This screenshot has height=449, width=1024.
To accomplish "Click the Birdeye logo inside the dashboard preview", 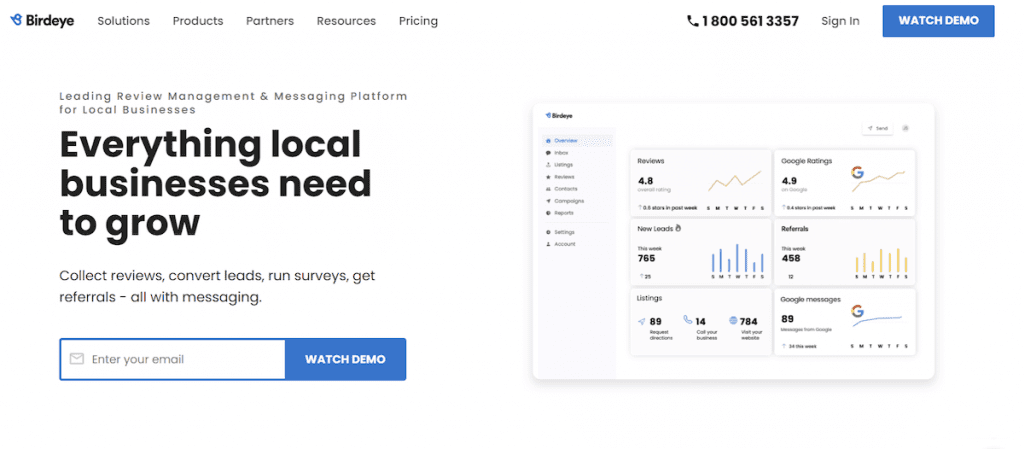I will (x=558, y=116).
